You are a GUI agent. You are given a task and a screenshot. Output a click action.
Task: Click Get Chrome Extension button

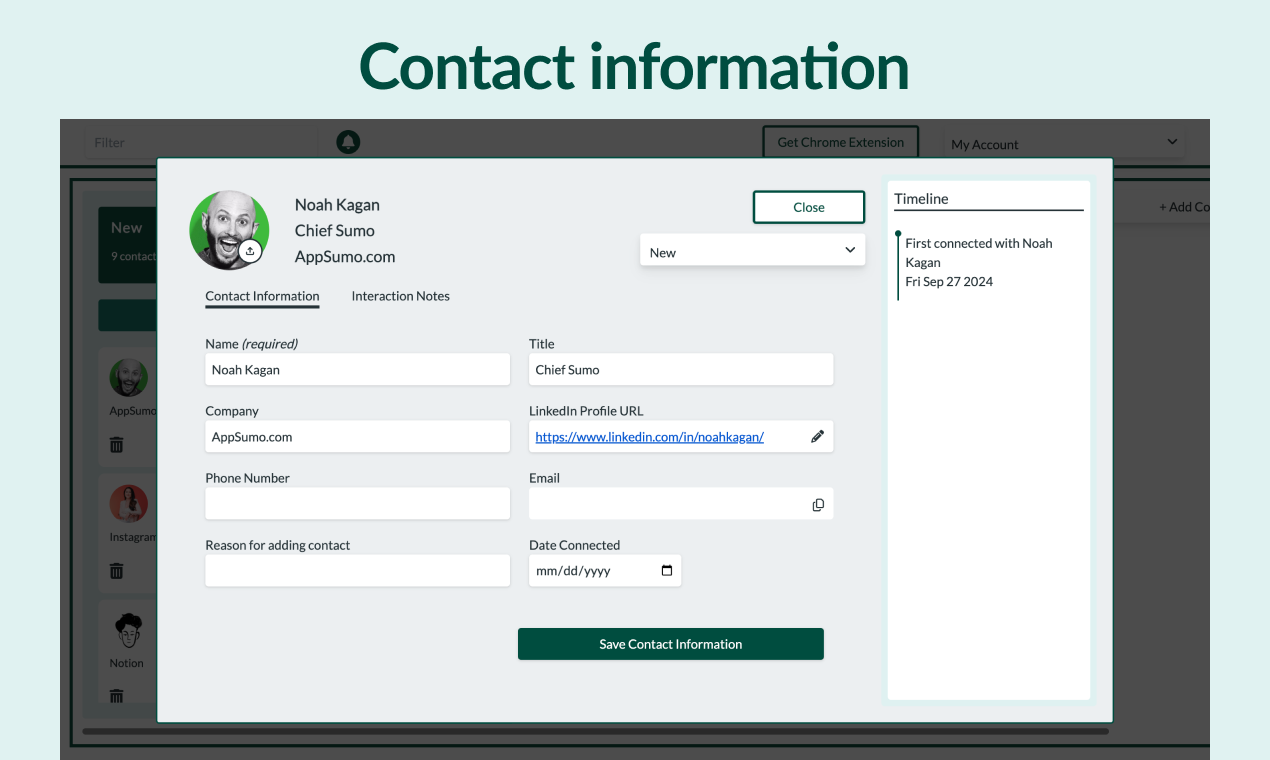pos(841,142)
